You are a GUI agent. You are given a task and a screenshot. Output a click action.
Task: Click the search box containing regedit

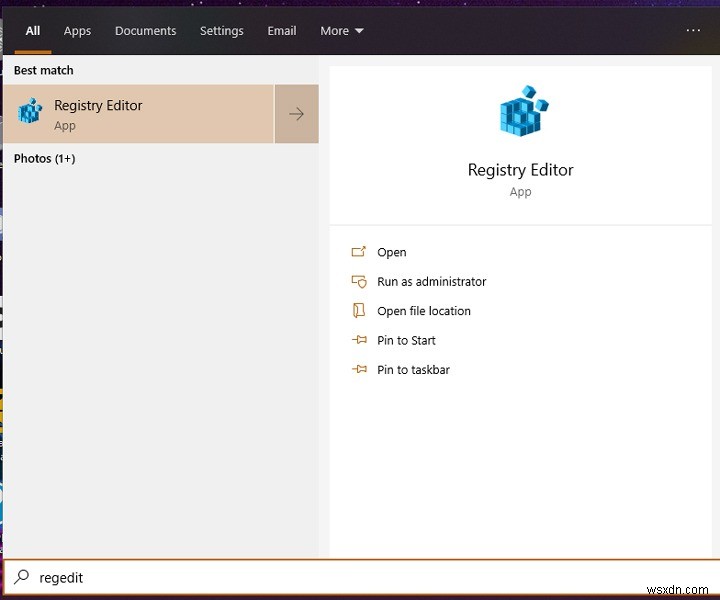362,578
